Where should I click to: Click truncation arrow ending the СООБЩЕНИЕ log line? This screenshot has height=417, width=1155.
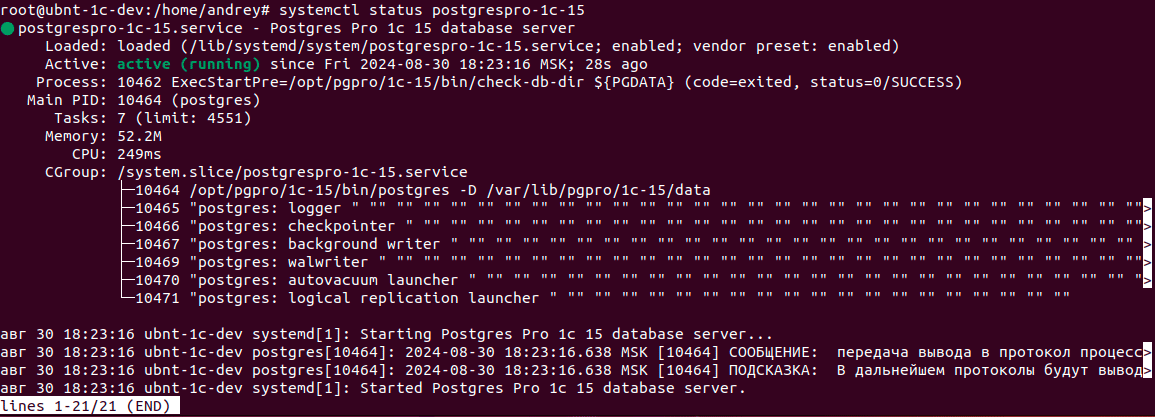pyautogui.click(x=1147, y=352)
